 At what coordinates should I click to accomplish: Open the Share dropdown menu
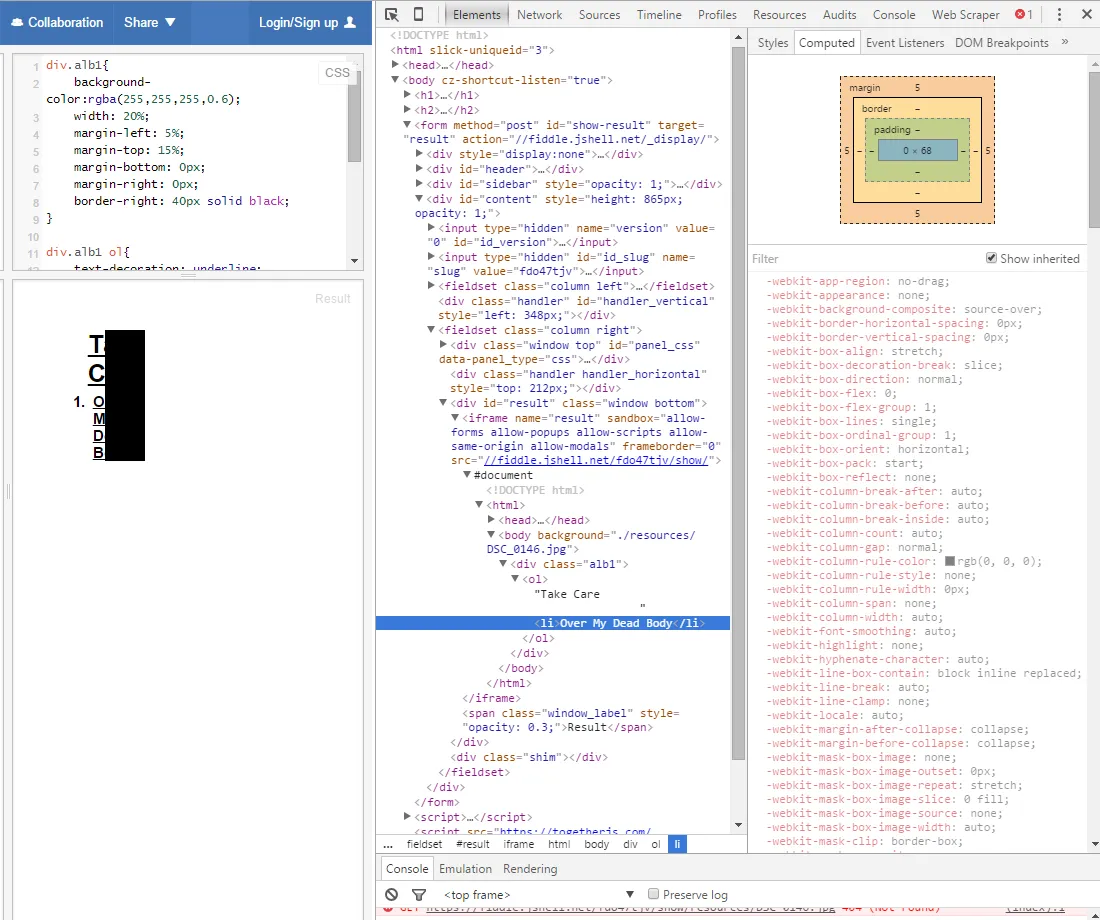(x=149, y=22)
